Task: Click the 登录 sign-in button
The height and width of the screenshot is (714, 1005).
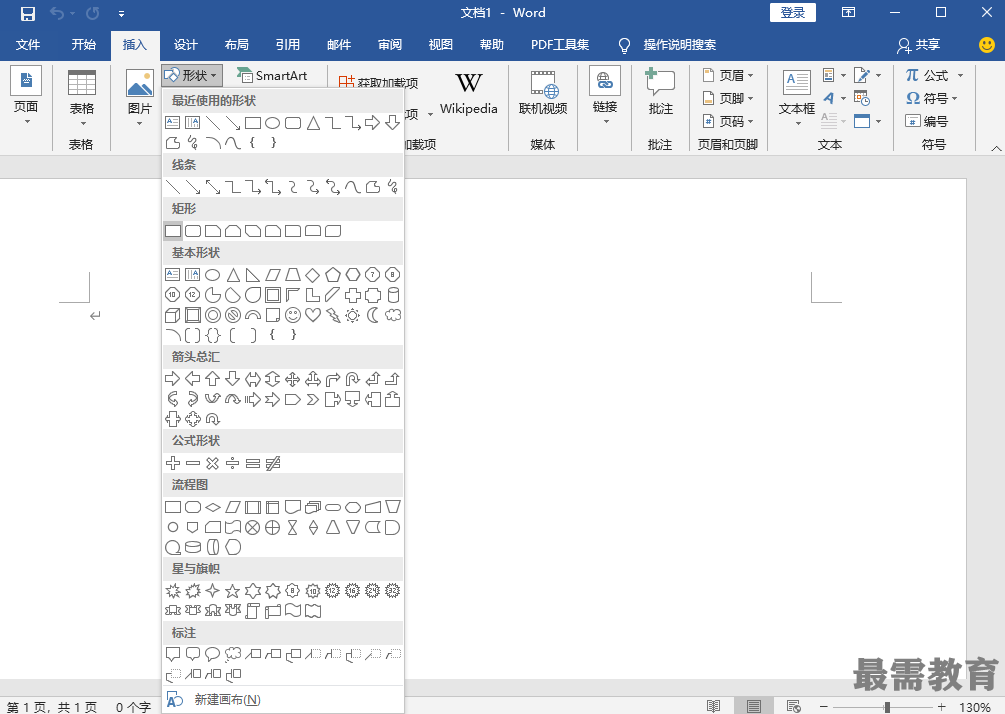Action: [792, 13]
